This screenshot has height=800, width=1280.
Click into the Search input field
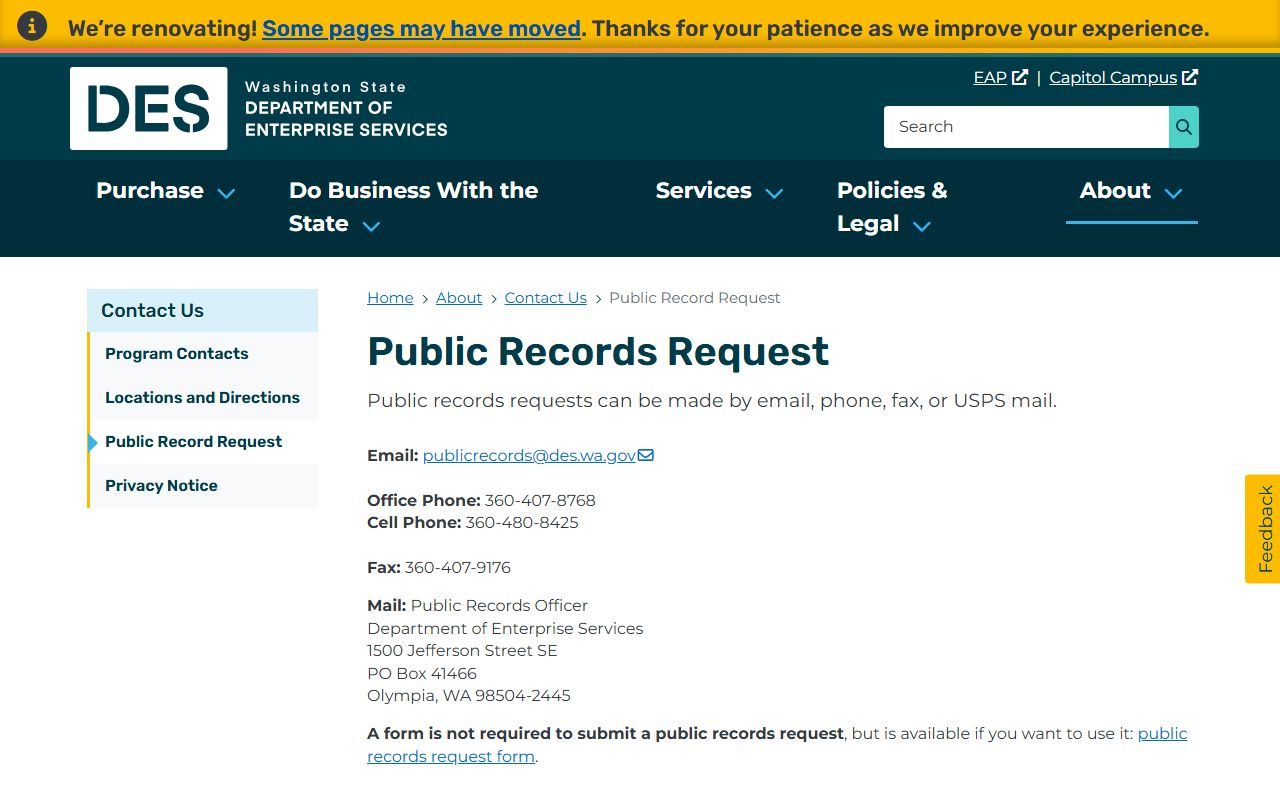click(x=1026, y=127)
